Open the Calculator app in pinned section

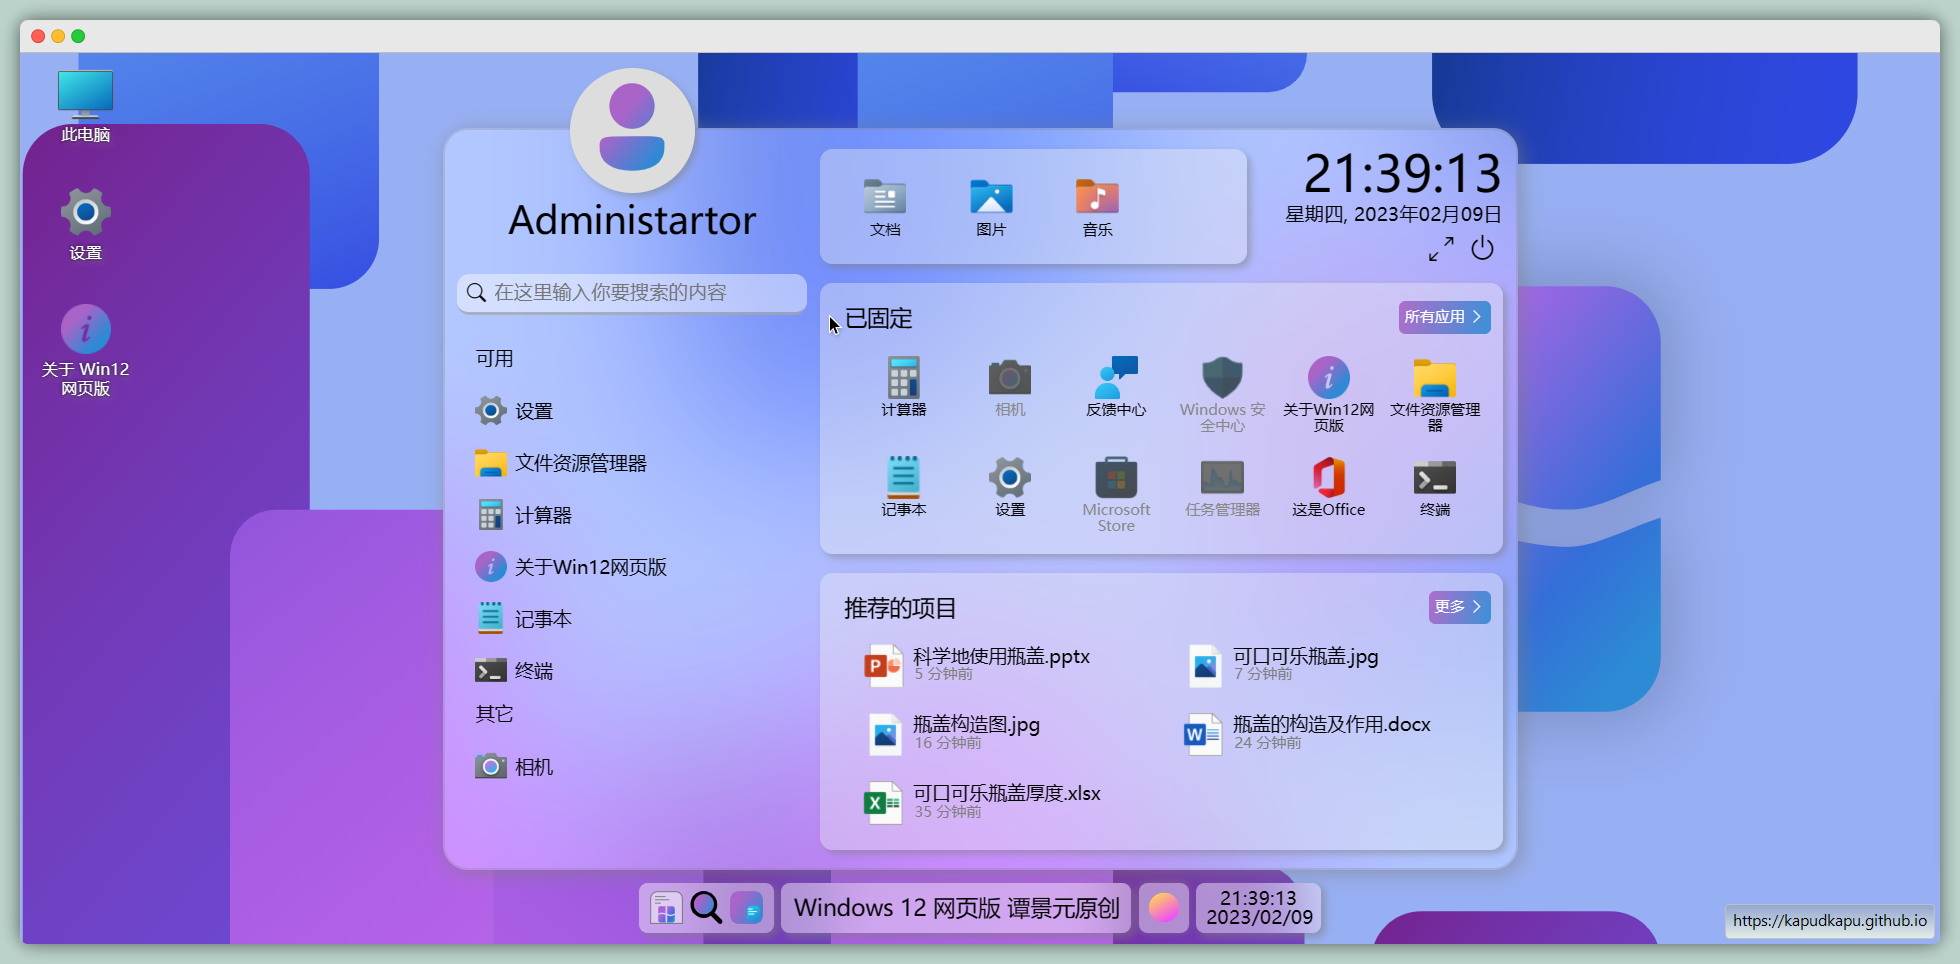point(903,386)
